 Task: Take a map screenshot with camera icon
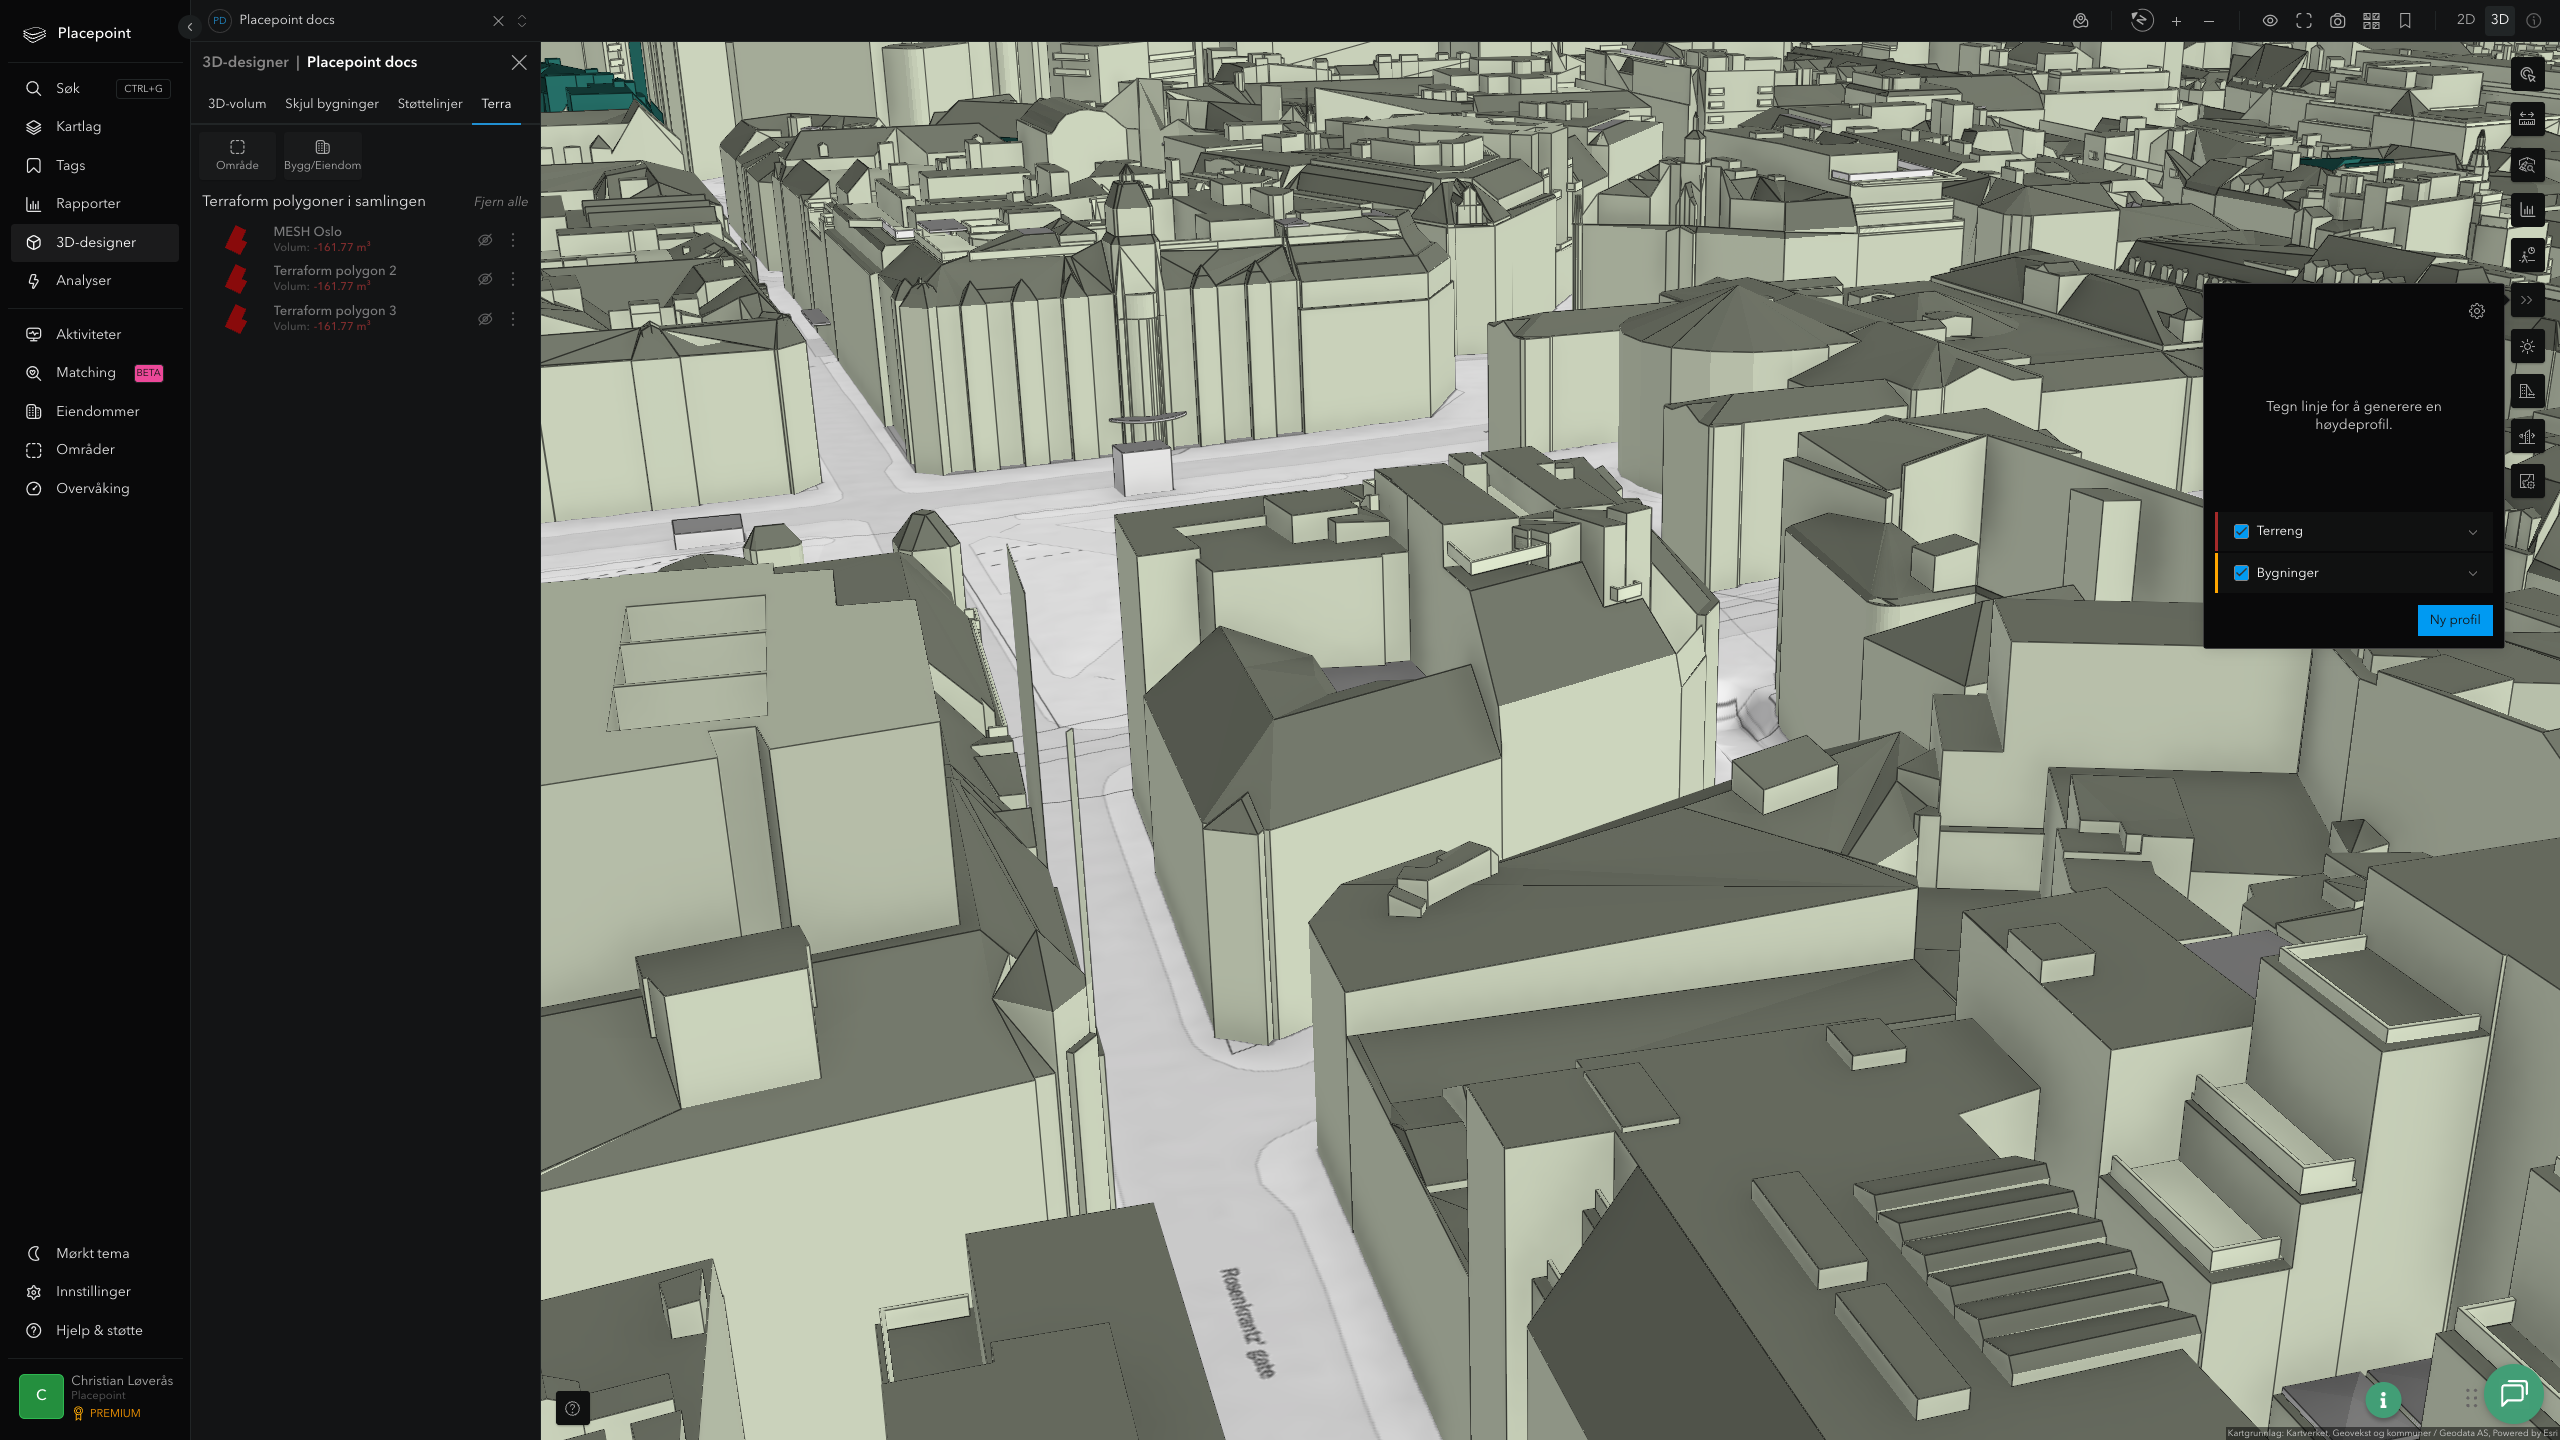2338,21
